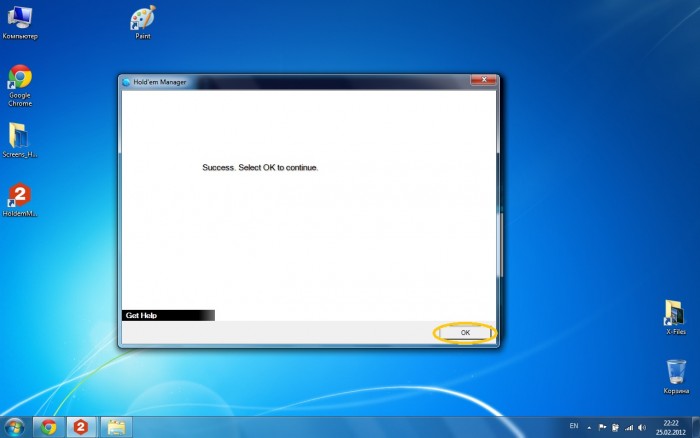Switch to Holdem Manager 2 taskbar button
Image resolution: width=700 pixels, height=438 pixels.
[81, 427]
